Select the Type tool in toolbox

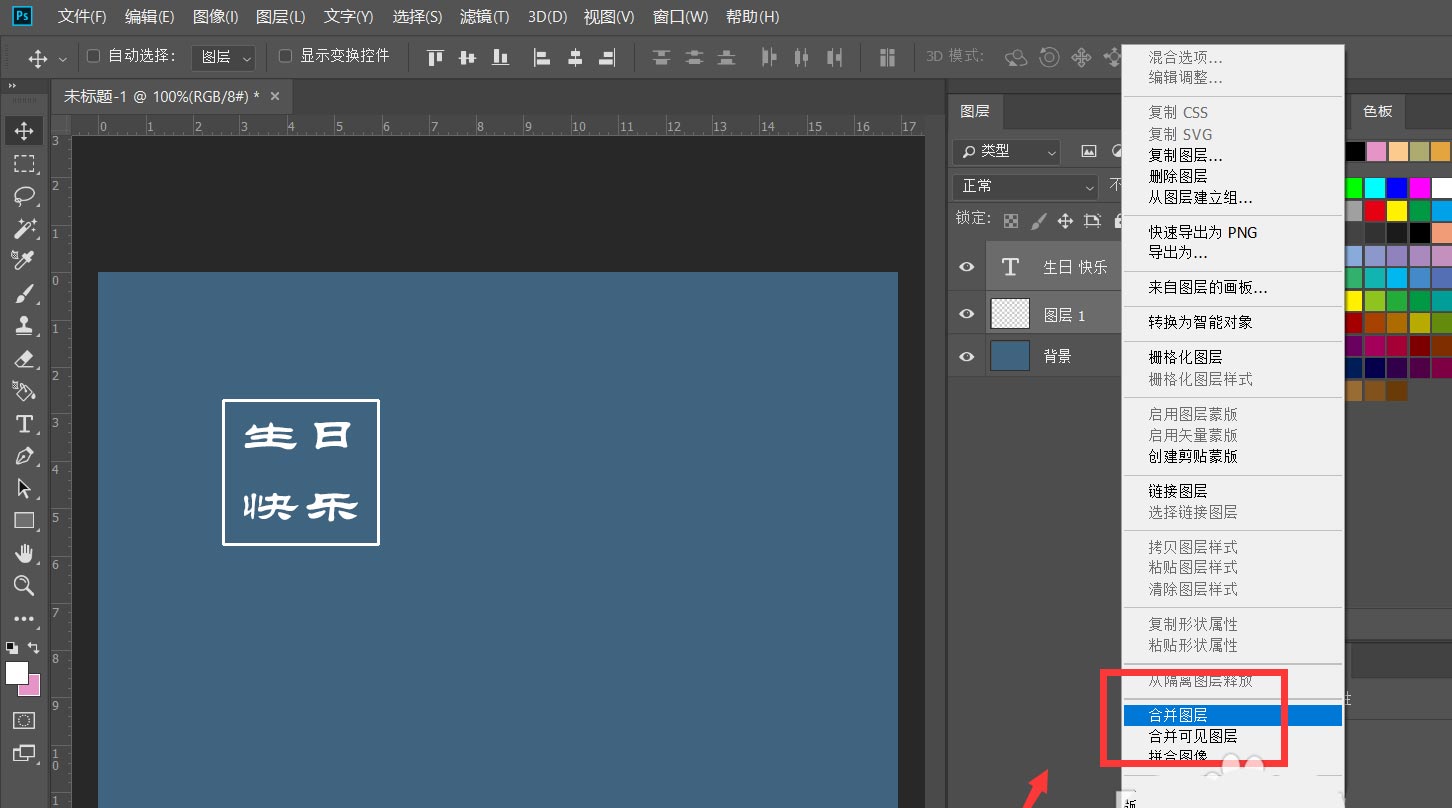click(x=24, y=424)
